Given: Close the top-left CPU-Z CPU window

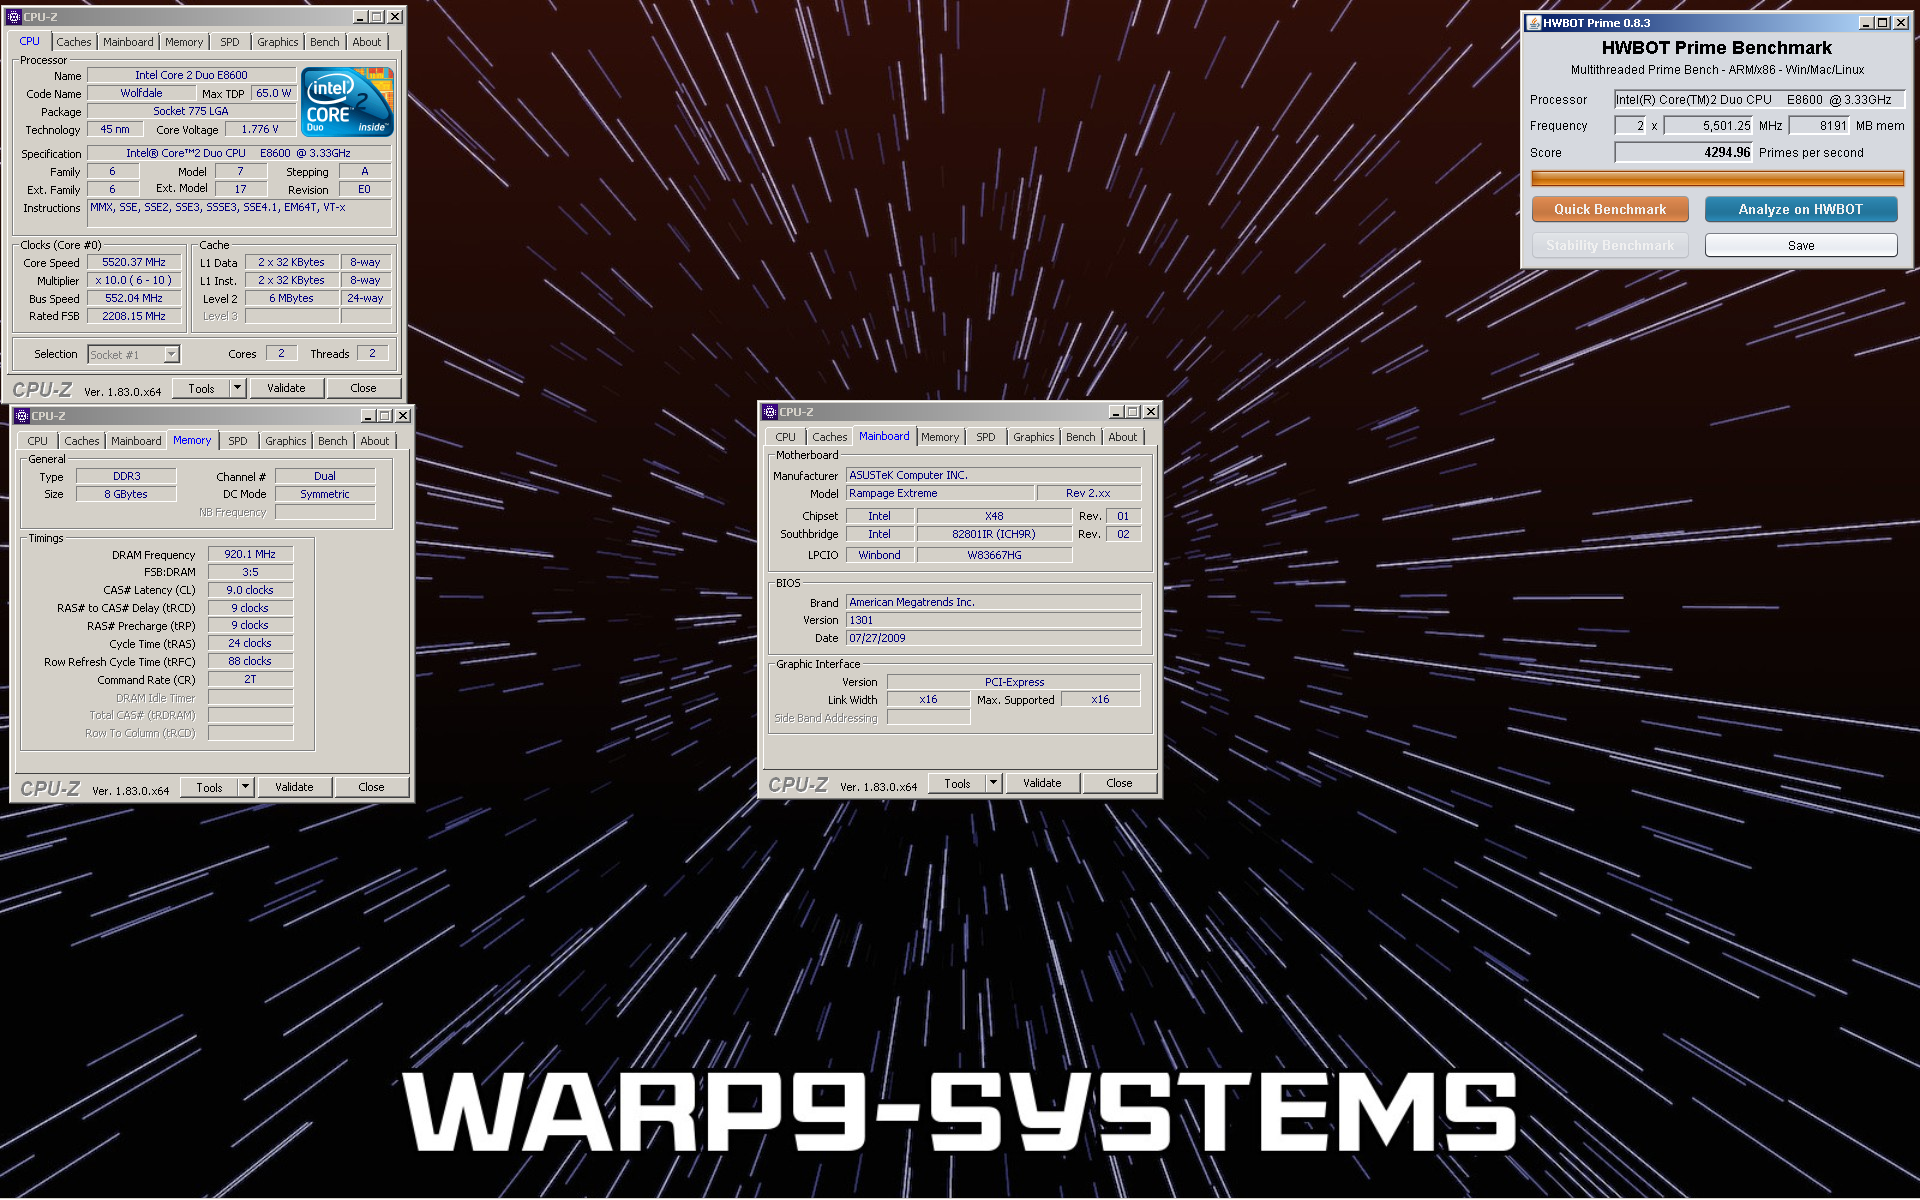Looking at the screenshot, I should pos(395,17).
